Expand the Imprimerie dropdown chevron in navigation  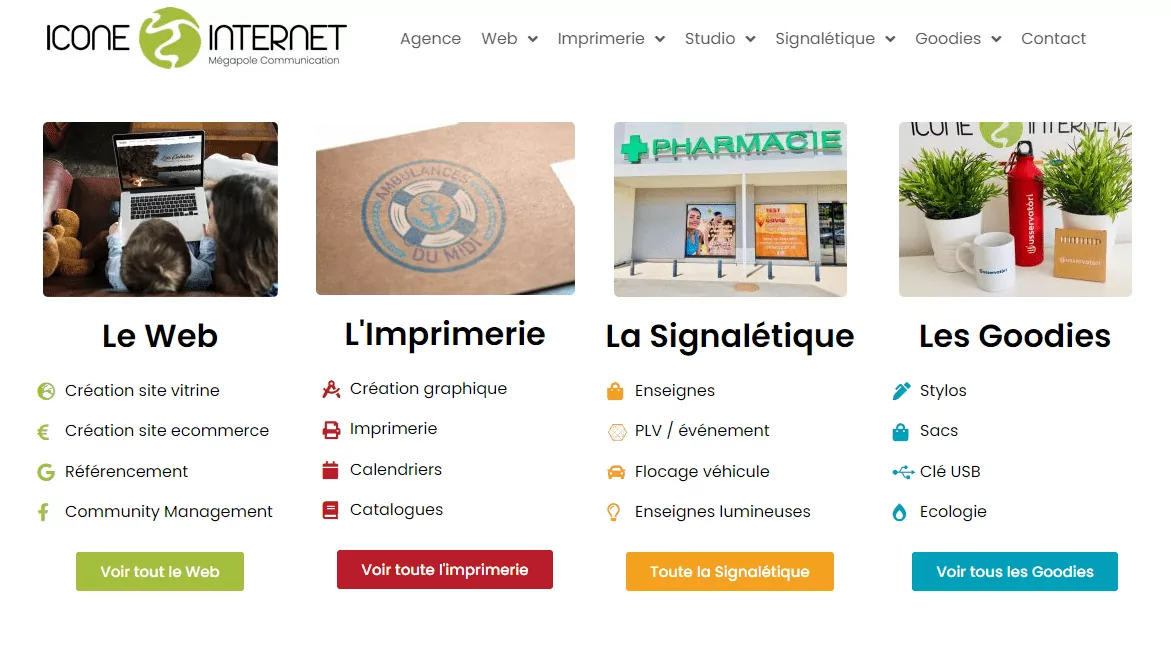tap(660, 40)
